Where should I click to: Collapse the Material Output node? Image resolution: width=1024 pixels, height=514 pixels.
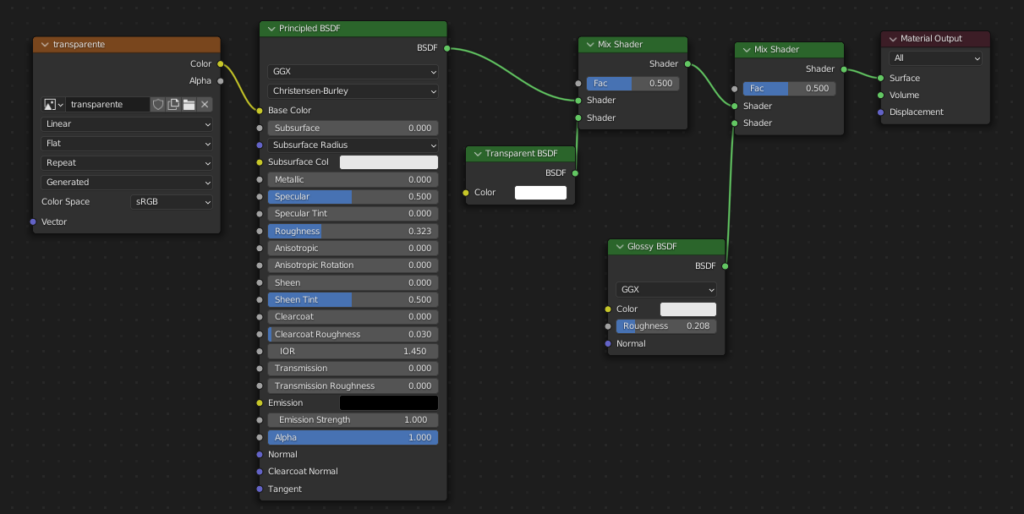coord(891,39)
